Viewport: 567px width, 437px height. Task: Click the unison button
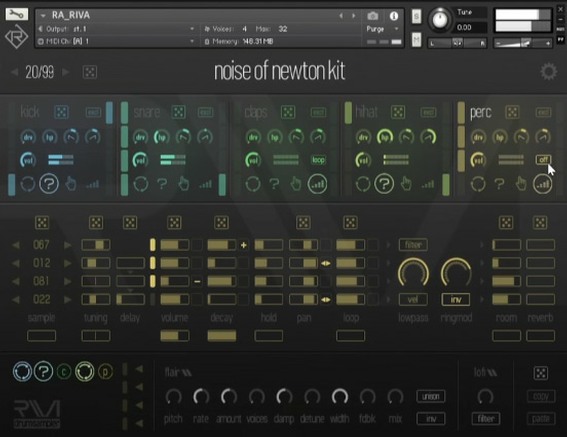pos(430,396)
